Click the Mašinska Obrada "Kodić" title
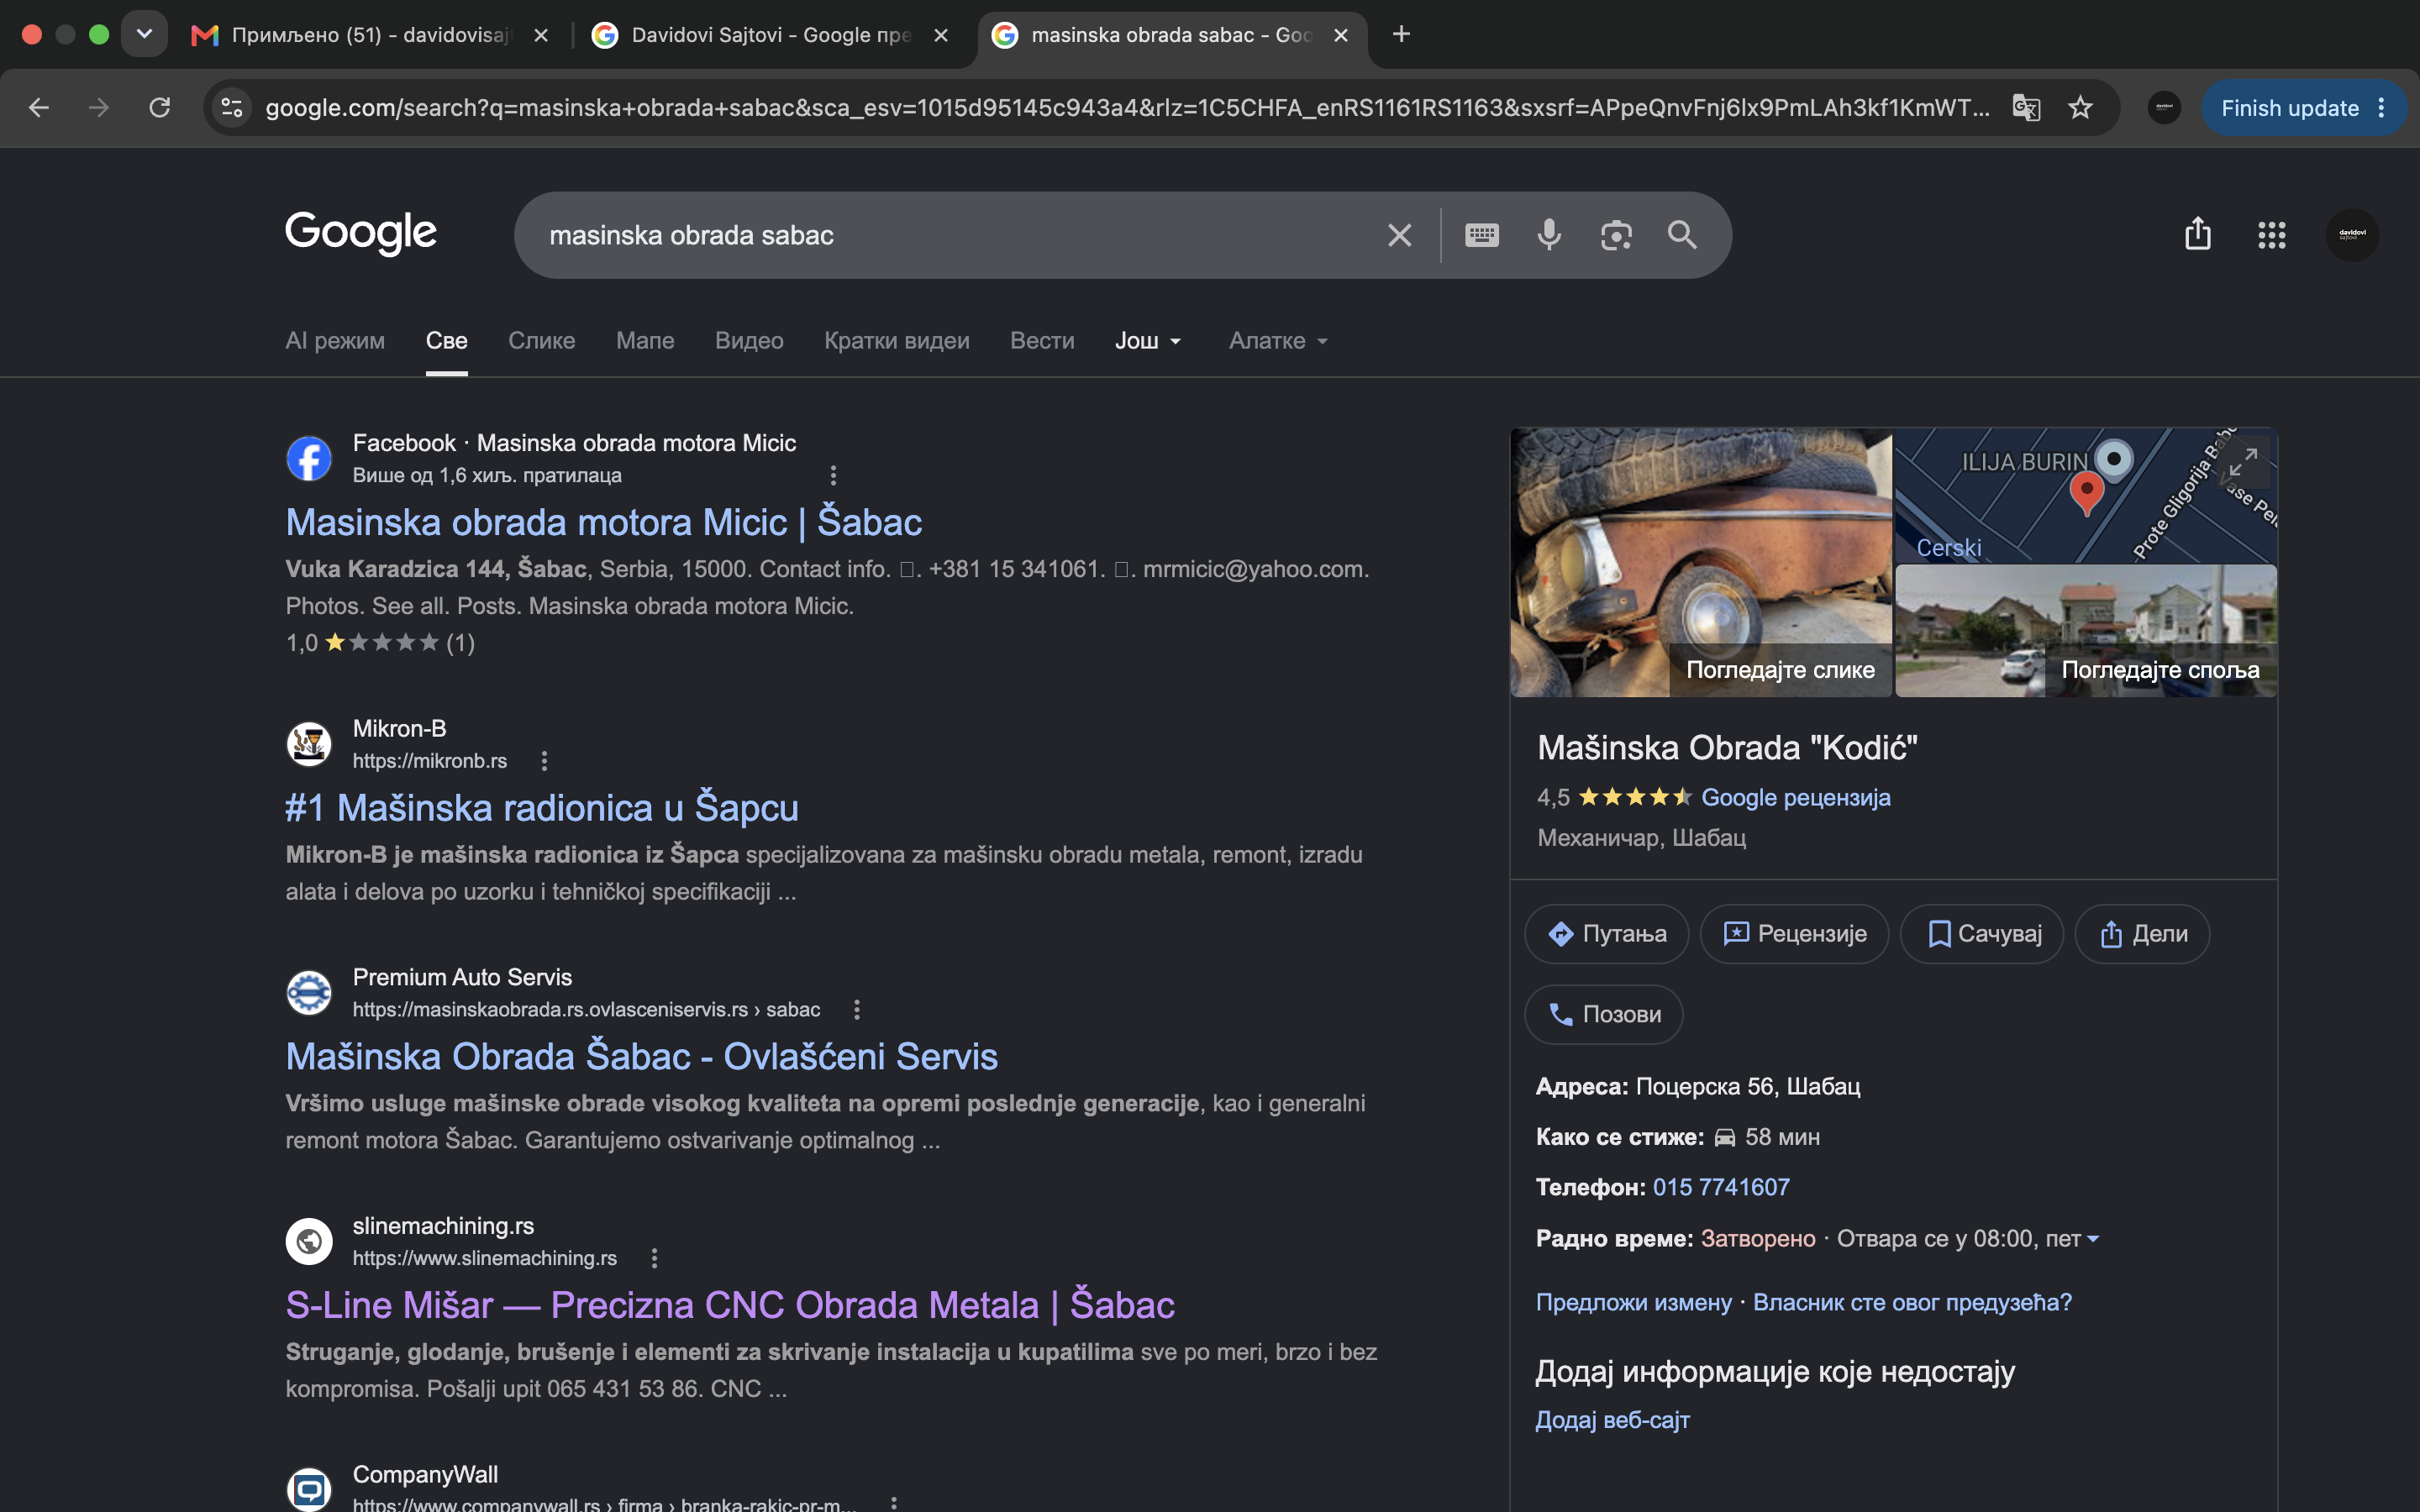Screen dimensions: 2420x1512 [x=1727, y=748]
